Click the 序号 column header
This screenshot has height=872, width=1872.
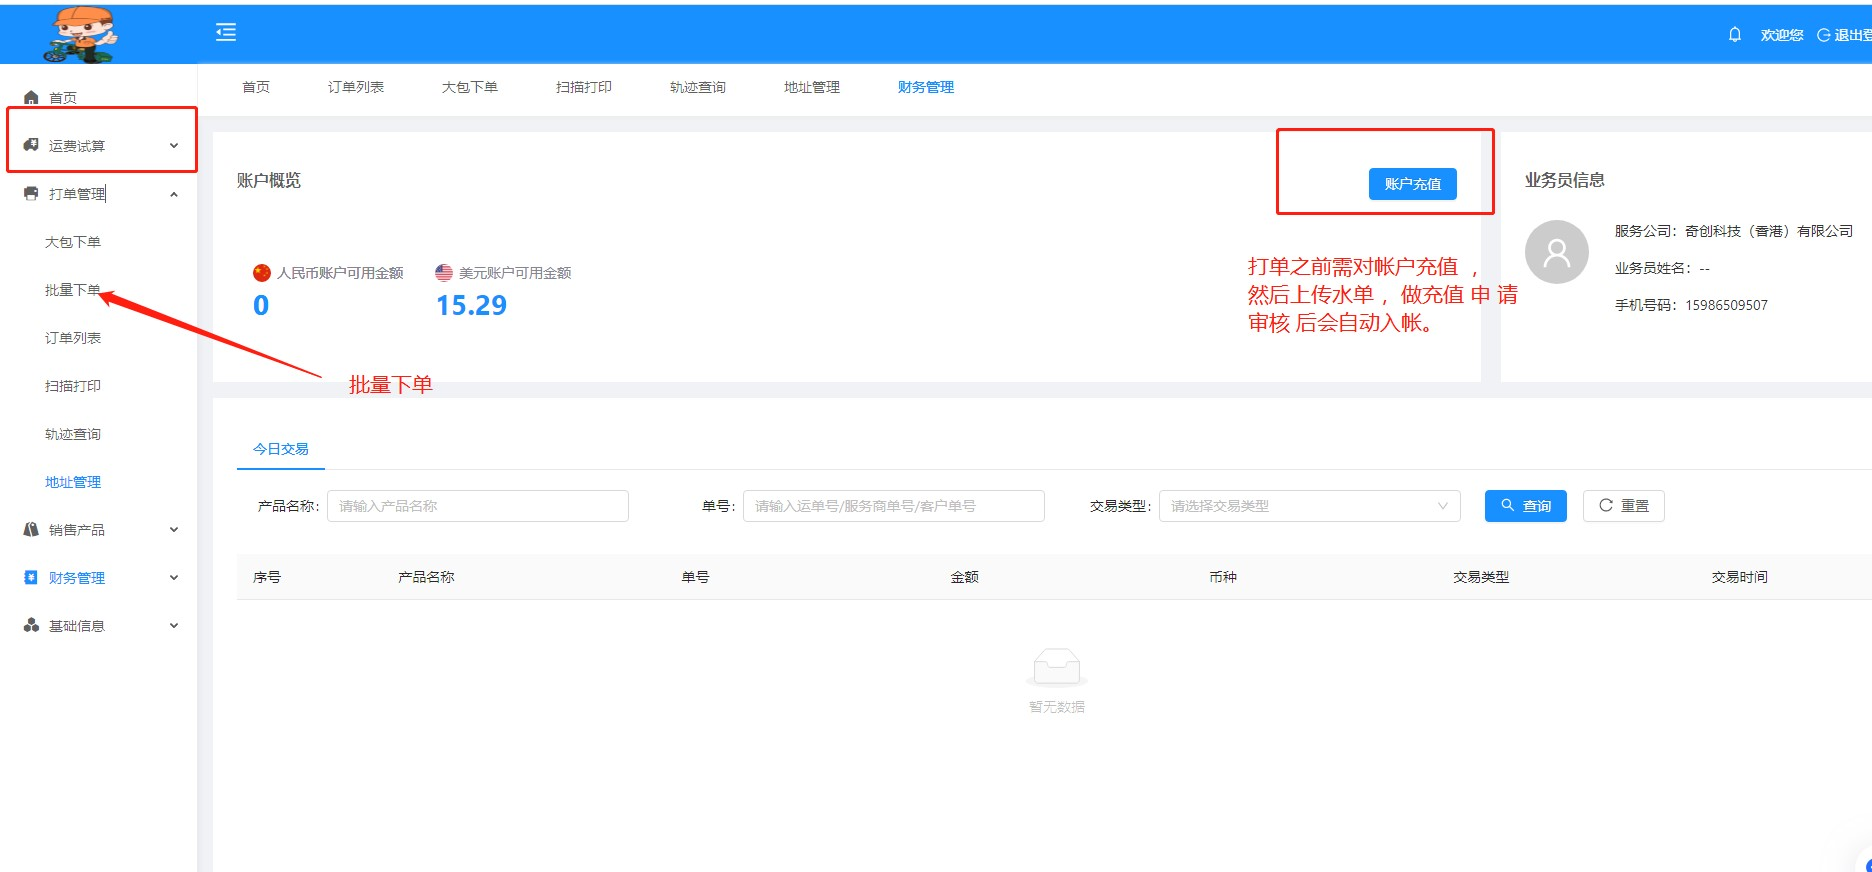(267, 577)
